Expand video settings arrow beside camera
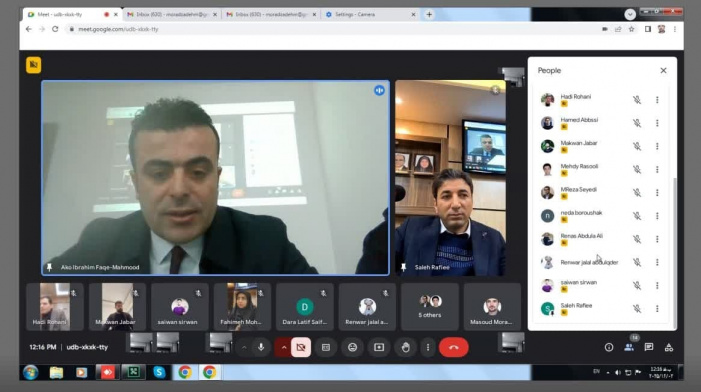 pos(283,347)
